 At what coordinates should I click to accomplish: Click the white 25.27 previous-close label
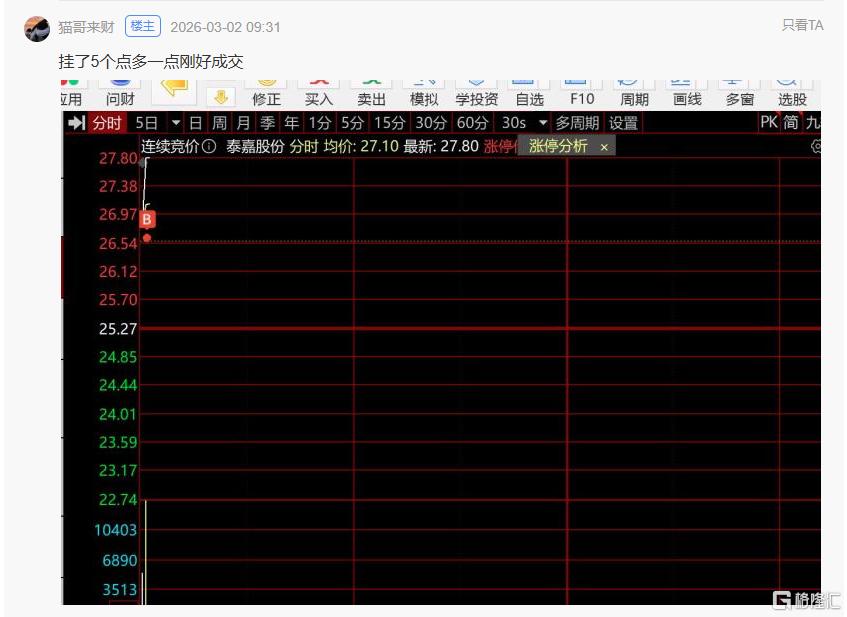(x=118, y=328)
